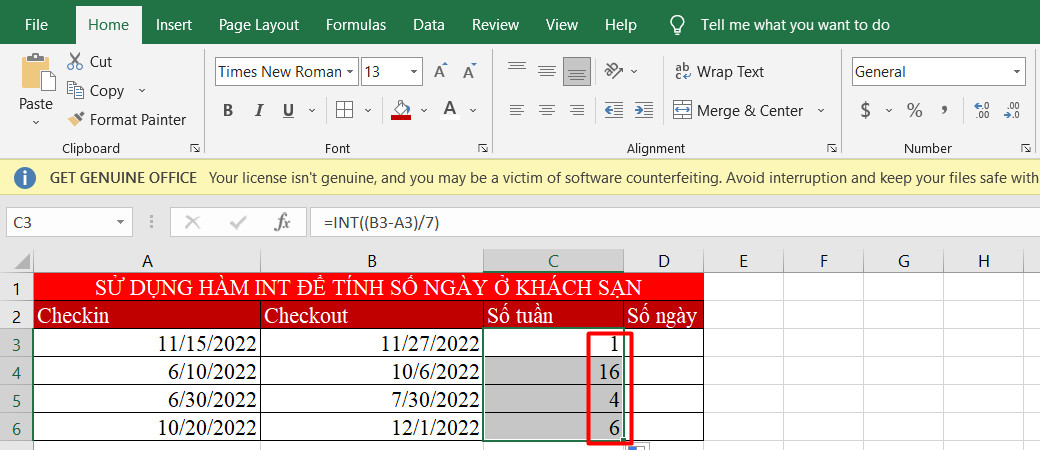Image resolution: width=1040 pixels, height=450 pixels.
Task: Open Font group dialog launcher
Action: [483, 148]
